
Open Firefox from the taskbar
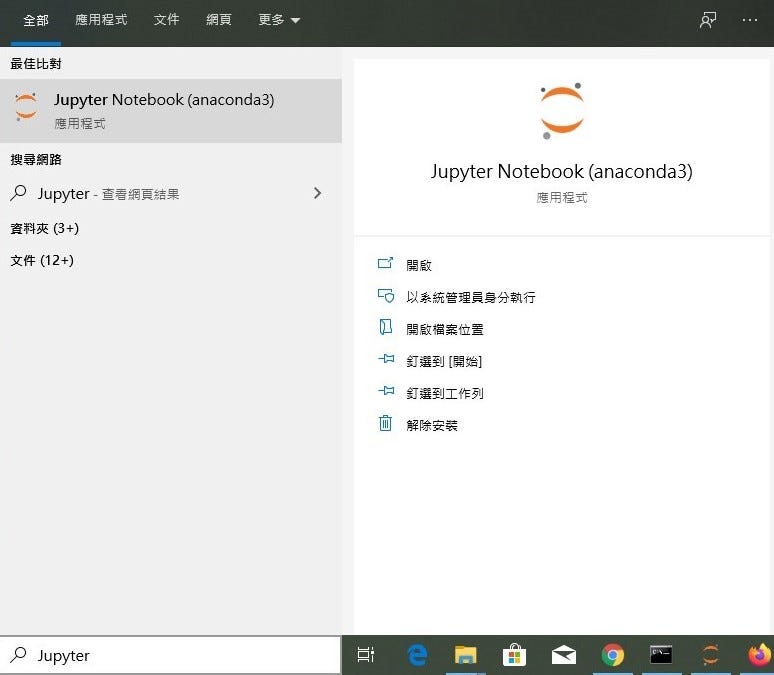[760, 655]
